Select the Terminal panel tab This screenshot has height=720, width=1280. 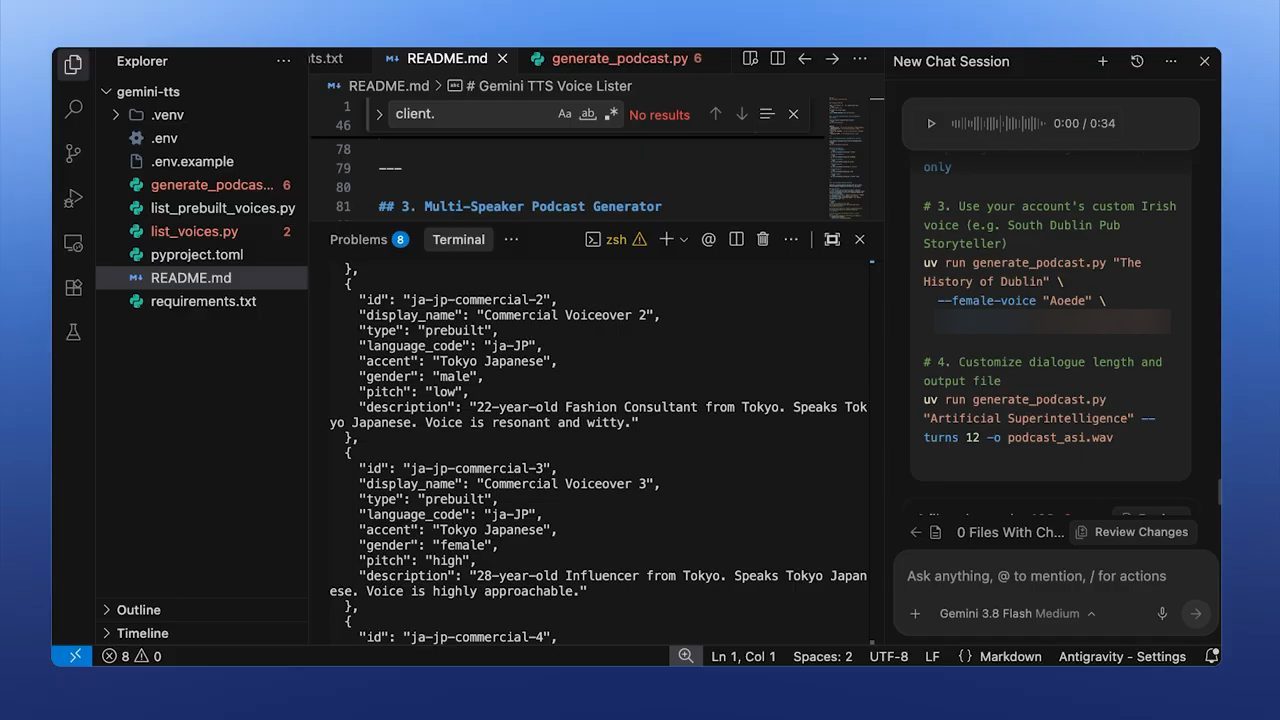(458, 239)
